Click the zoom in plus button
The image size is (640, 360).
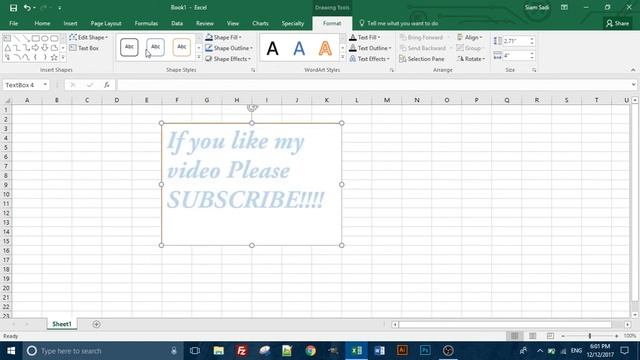coord(617,336)
